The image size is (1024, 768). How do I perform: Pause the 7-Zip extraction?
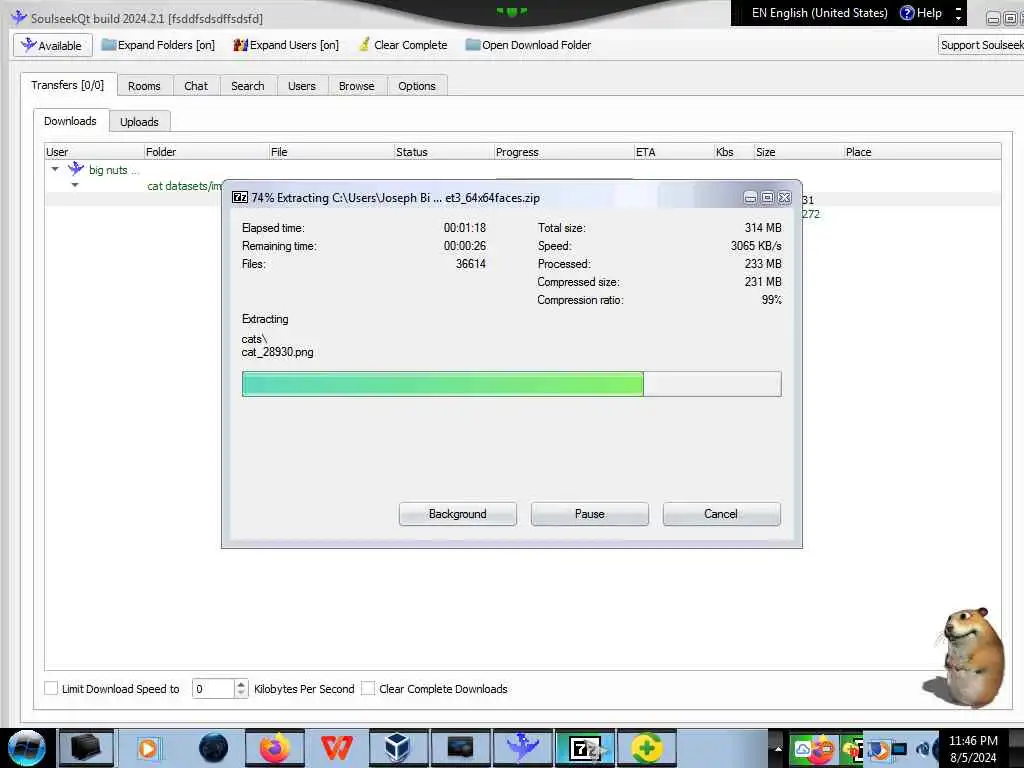(590, 514)
